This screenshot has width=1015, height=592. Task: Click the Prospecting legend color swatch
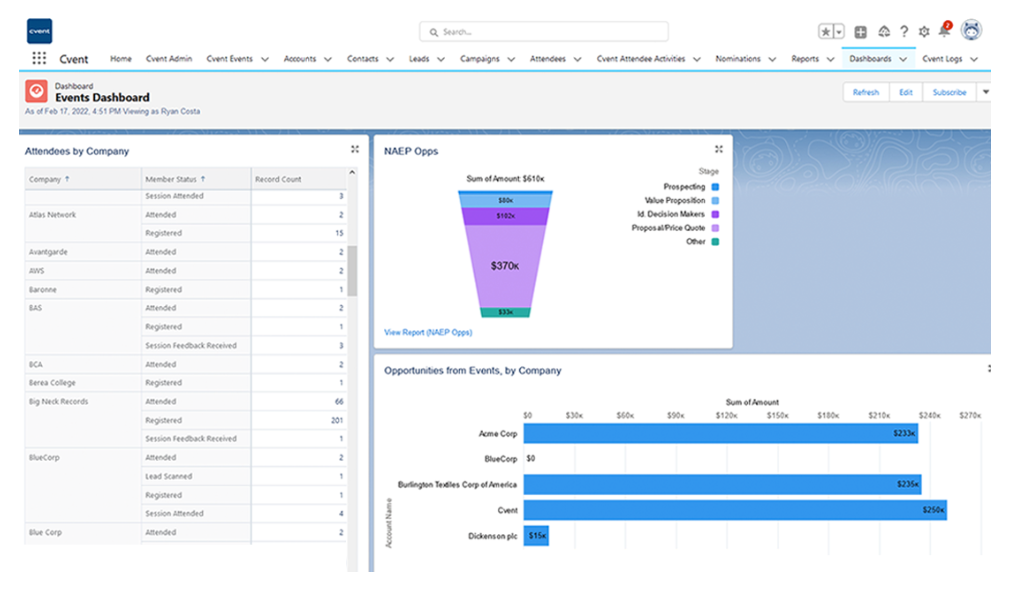715,187
